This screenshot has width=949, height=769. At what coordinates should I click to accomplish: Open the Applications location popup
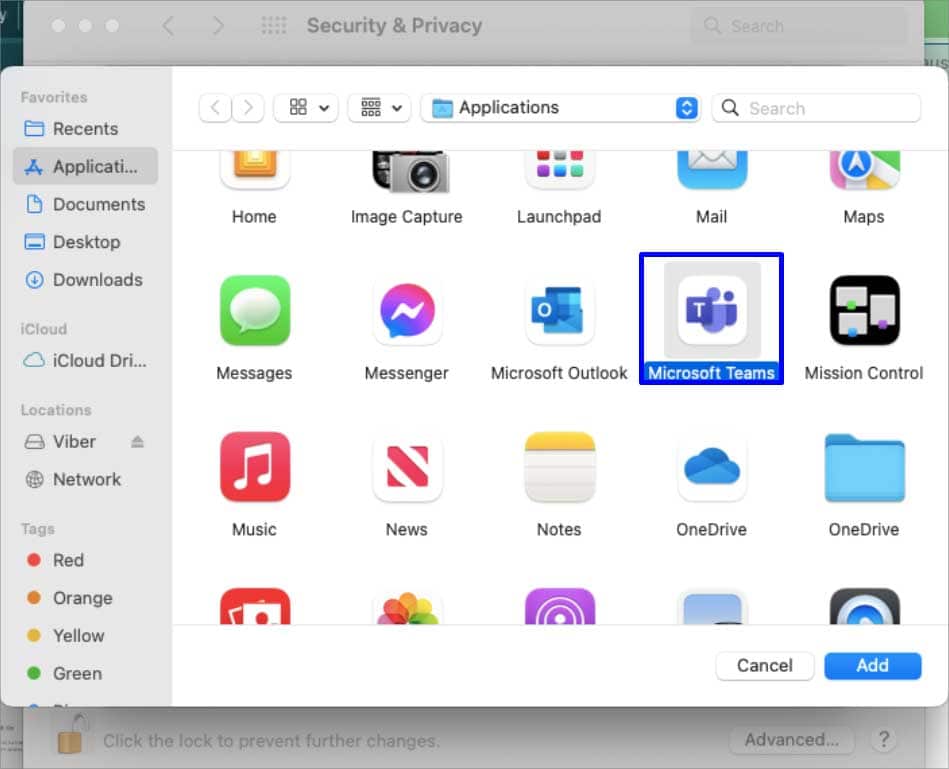pos(561,108)
